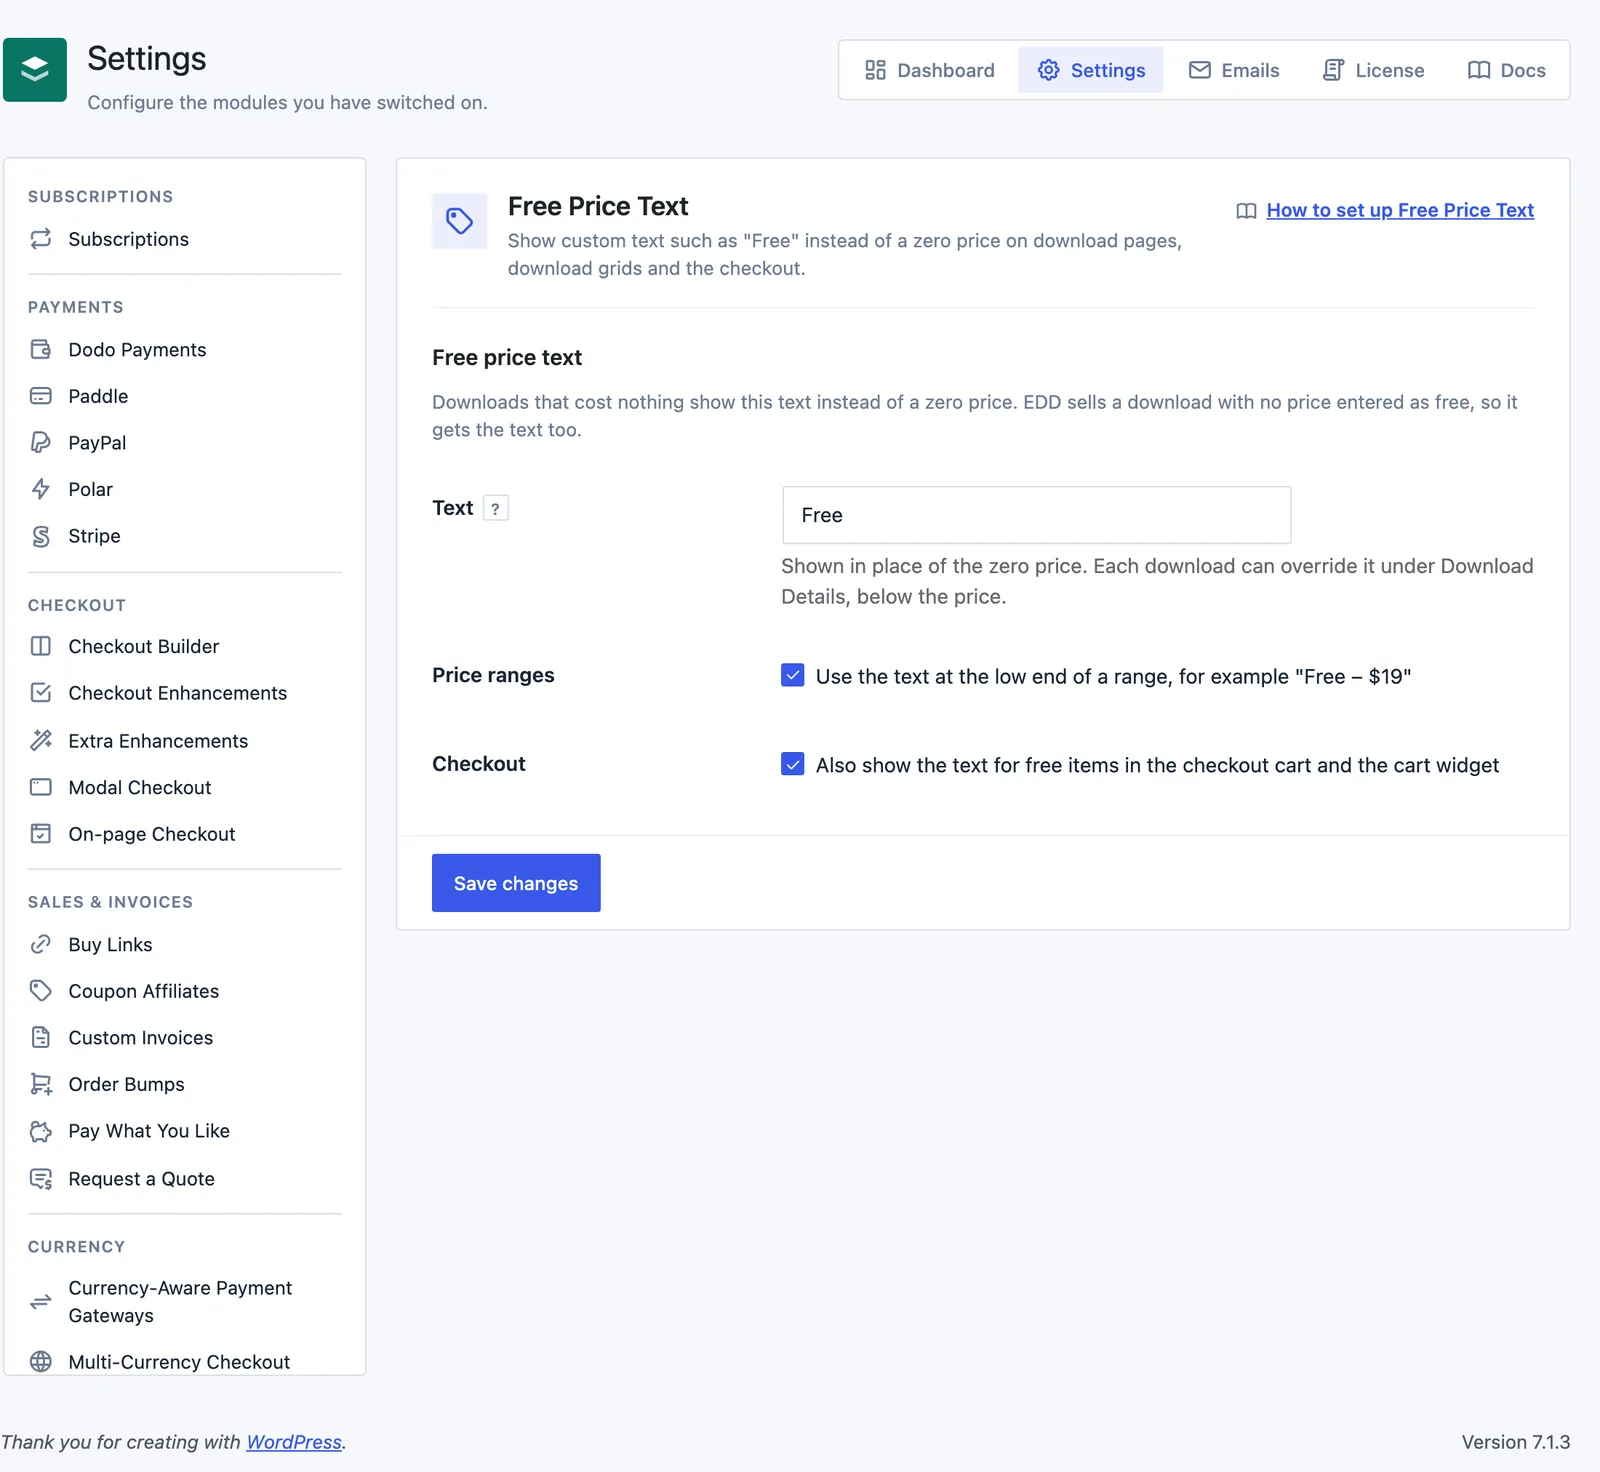Open the Stripe payment settings
Viewport: 1600px width, 1472px height.
coord(185,536)
